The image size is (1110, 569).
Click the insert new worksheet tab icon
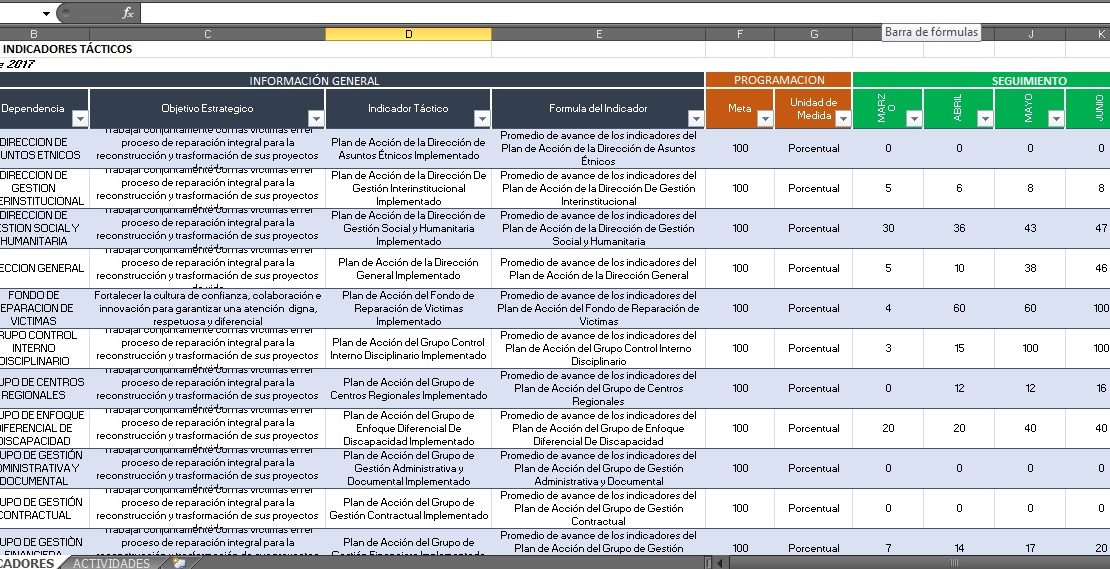pyautogui.click(x=180, y=563)
